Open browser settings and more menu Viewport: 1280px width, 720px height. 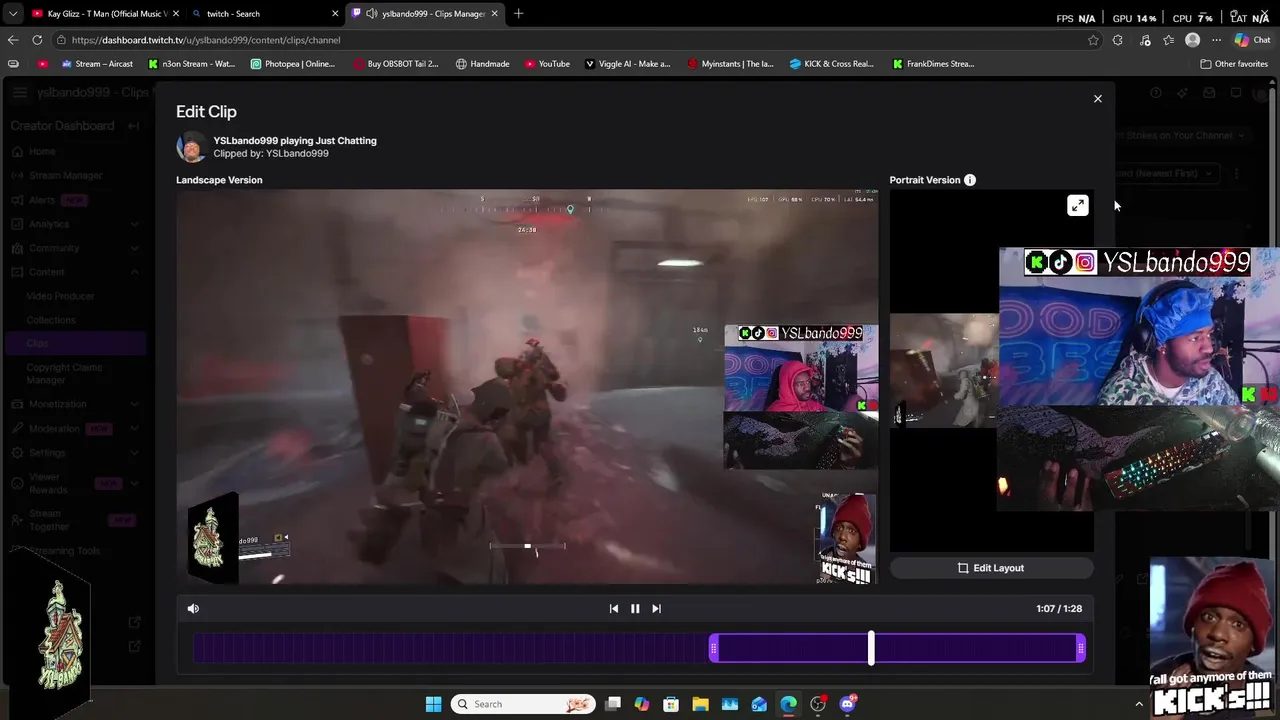pyautogui.click(x=1216, y=40)
